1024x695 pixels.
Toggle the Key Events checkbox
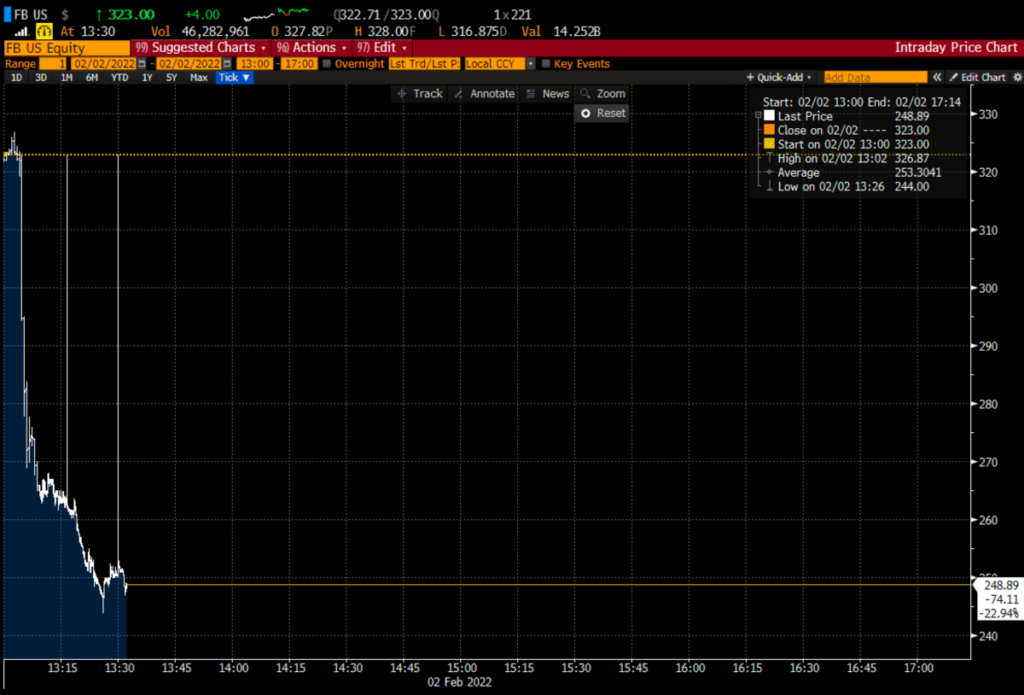545,64
